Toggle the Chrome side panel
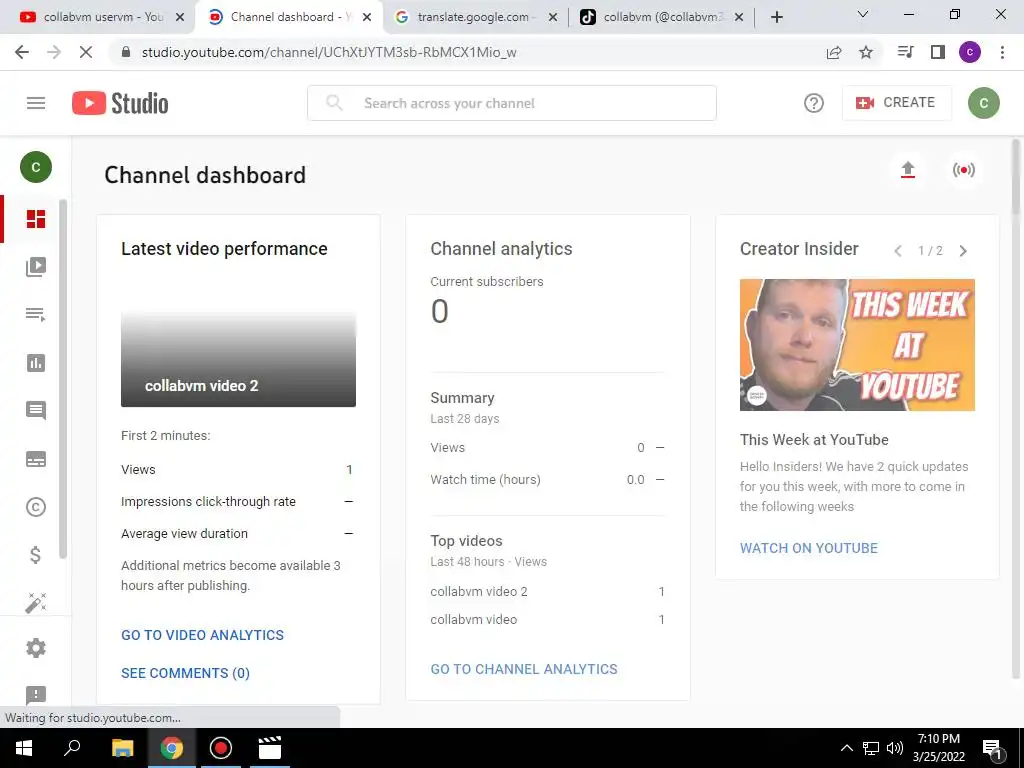The width and height of the screenshot is (1024, 768). (x=938, y=52)
